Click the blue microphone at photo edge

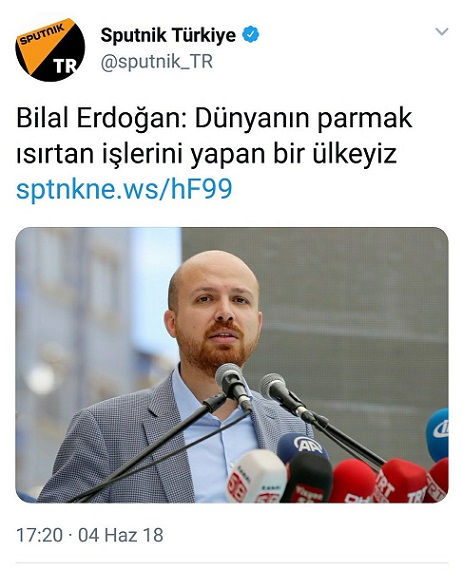click(x=438, y=434)
